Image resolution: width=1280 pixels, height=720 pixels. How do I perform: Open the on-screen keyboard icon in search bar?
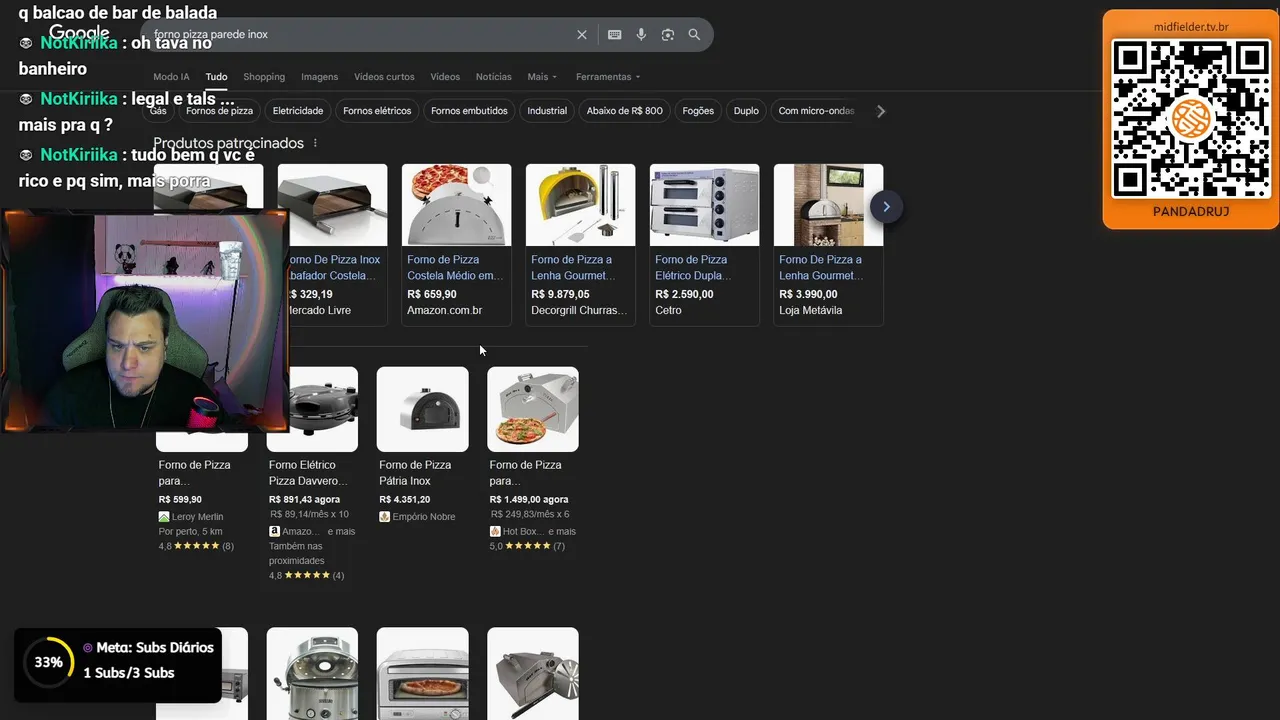614,35
